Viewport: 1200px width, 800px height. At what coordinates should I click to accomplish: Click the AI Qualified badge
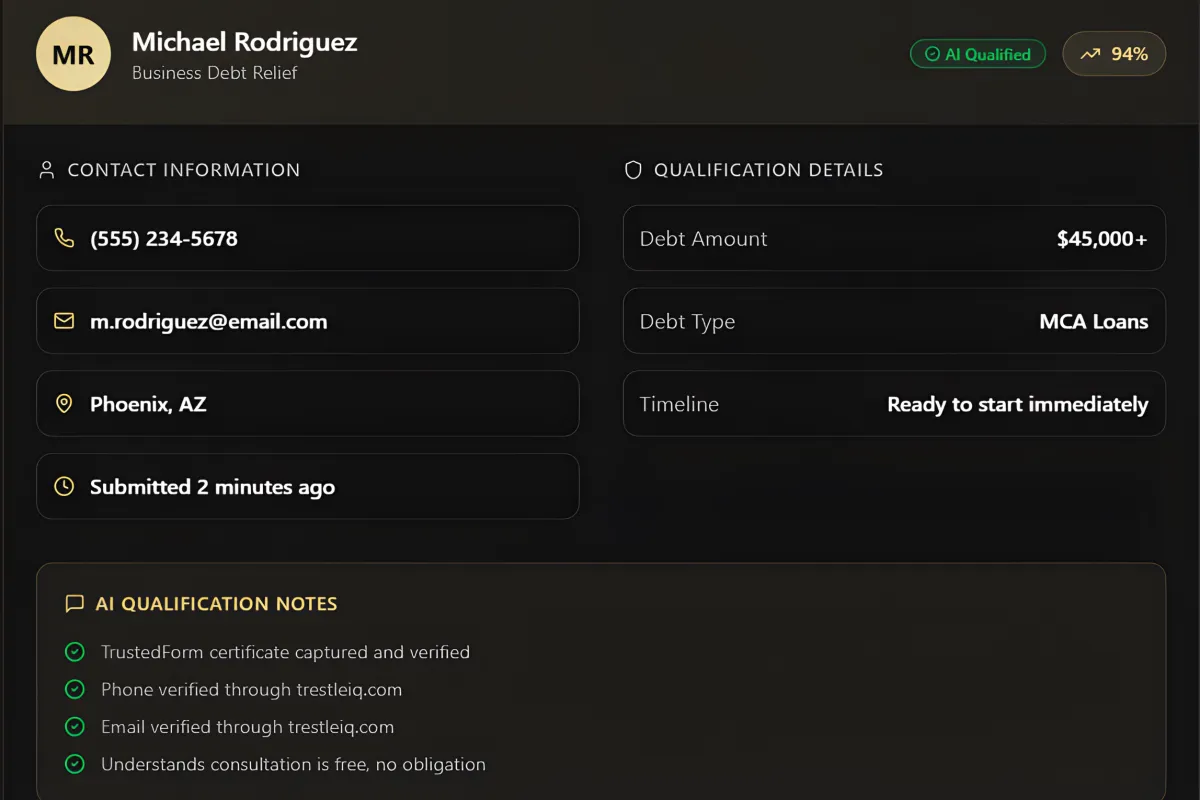tap(977, 54)
